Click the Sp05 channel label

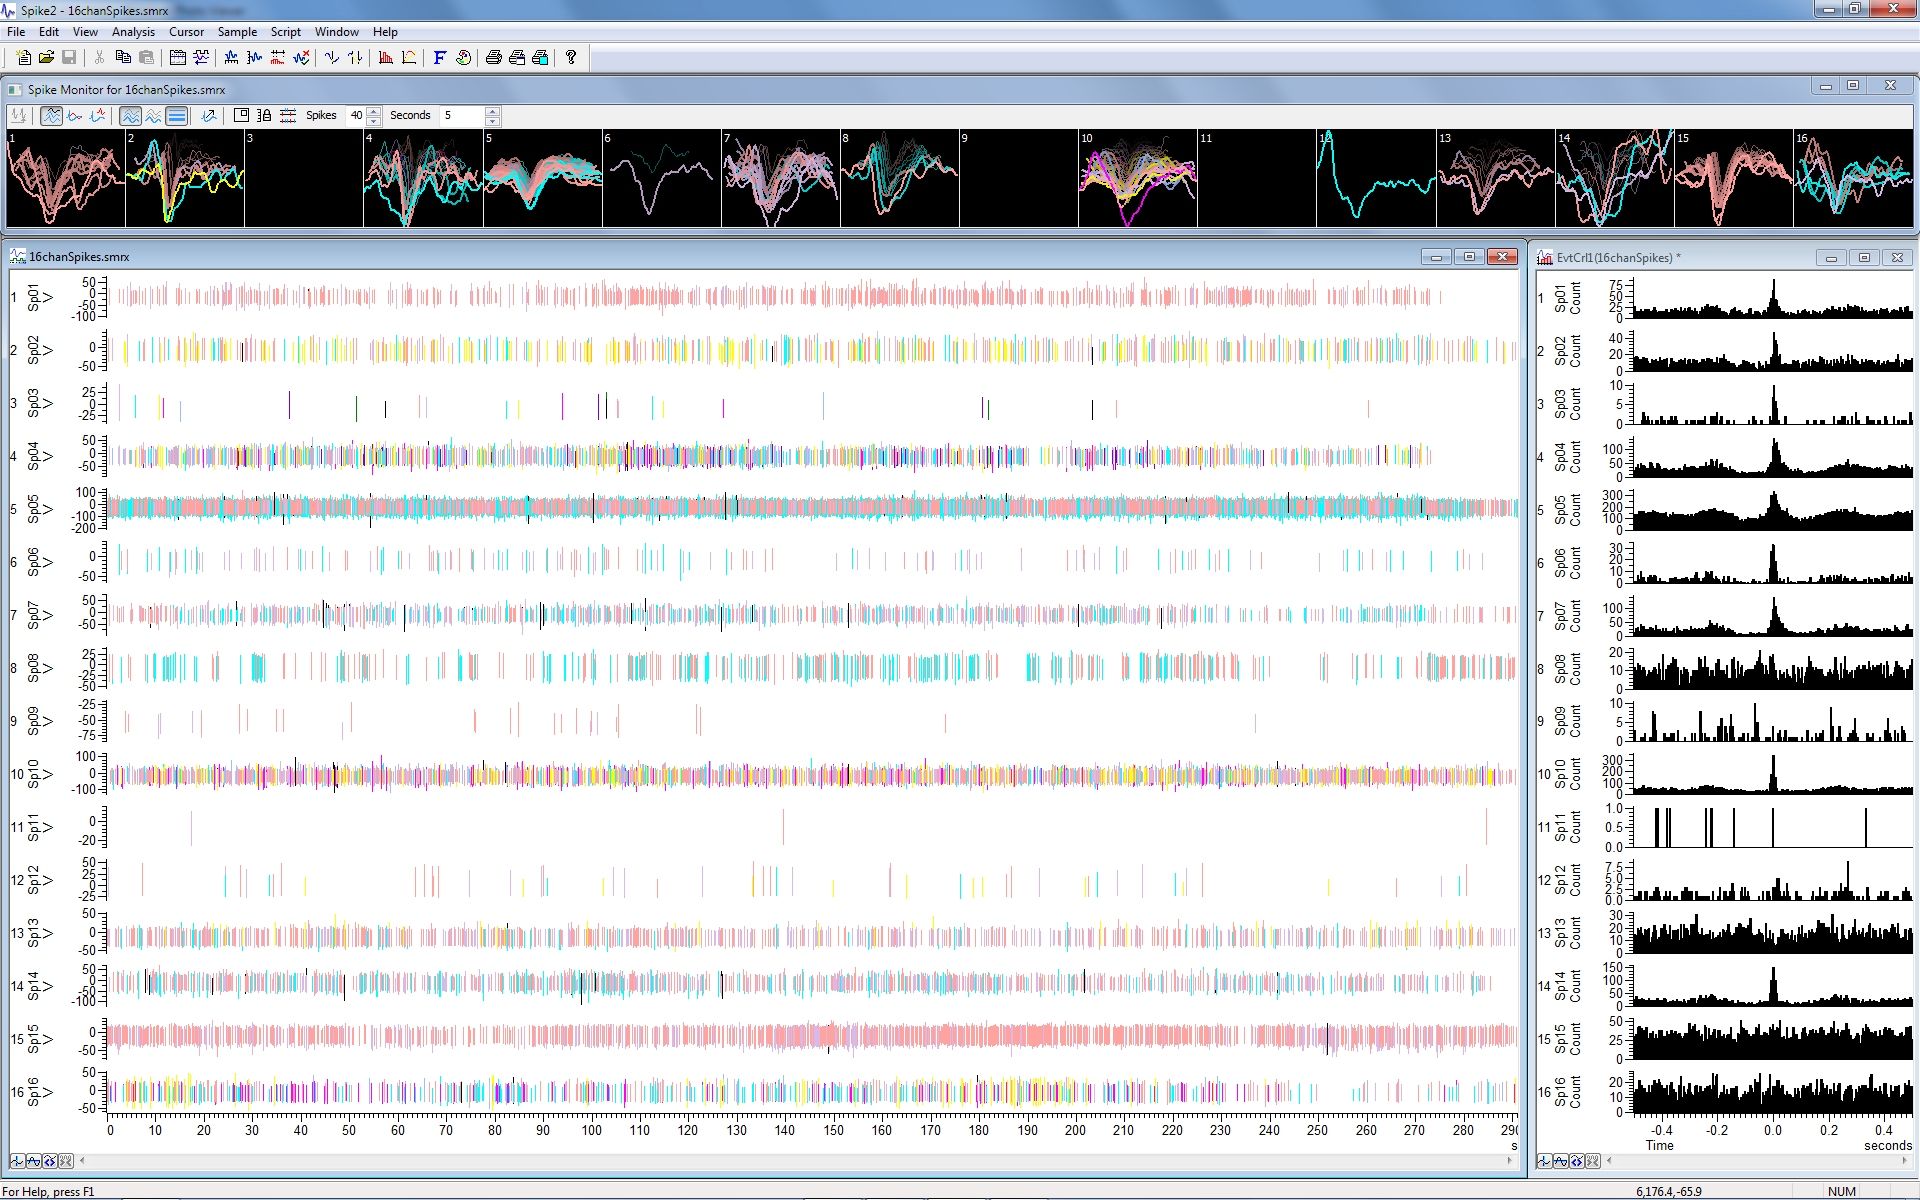point(33,509)
